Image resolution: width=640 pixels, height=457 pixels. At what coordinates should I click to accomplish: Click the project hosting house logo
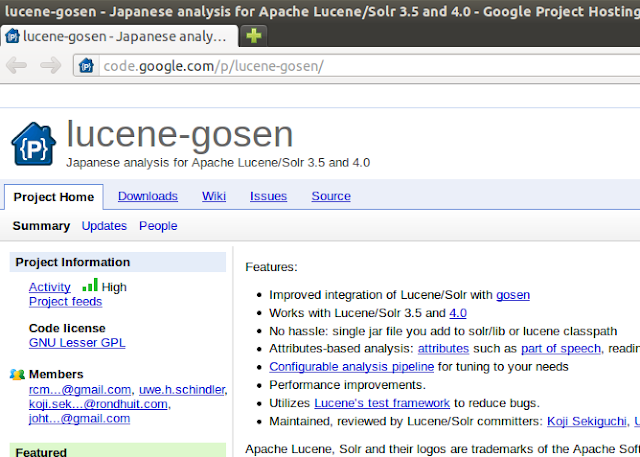(33, 144)
